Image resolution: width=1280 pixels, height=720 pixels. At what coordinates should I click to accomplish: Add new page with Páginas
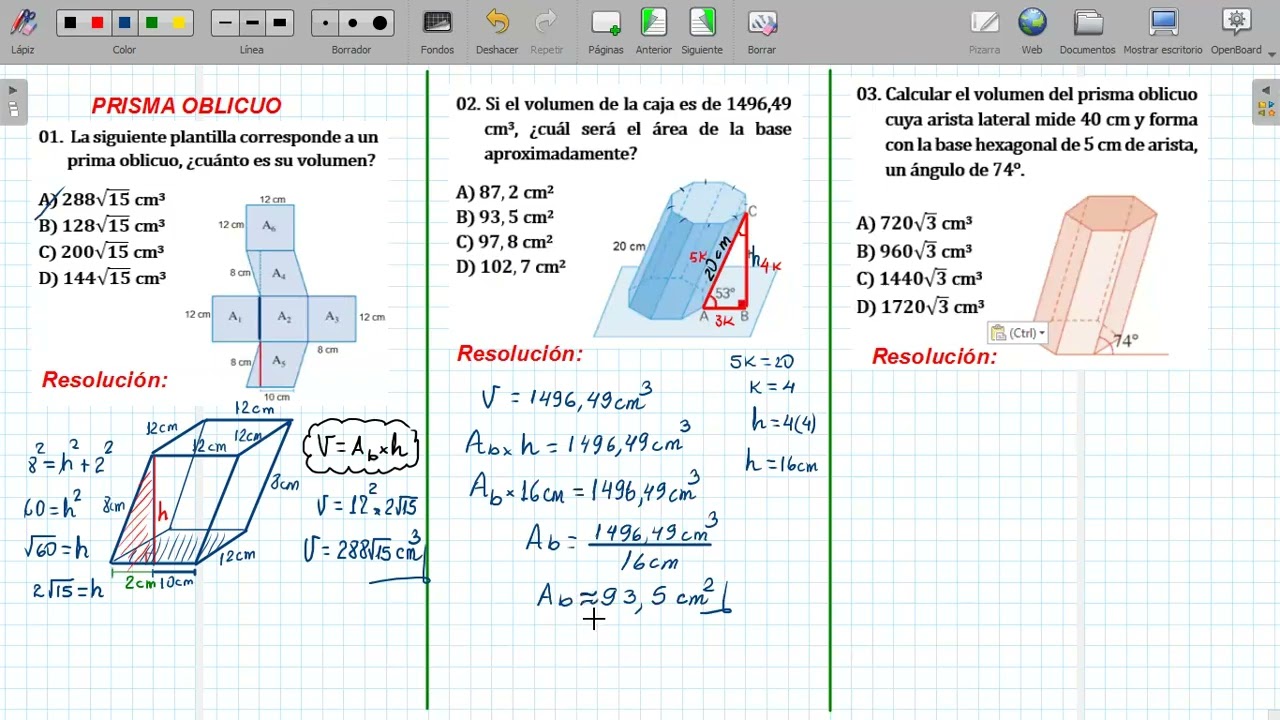pos(606,31)
